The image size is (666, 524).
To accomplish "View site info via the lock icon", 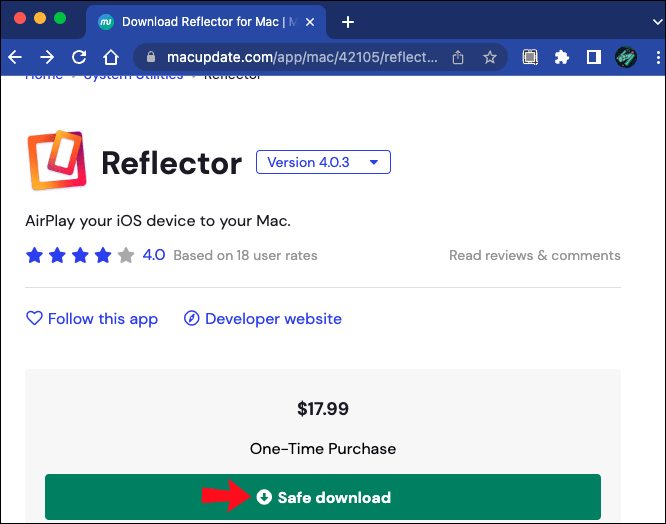I will [x=151, y=57].
